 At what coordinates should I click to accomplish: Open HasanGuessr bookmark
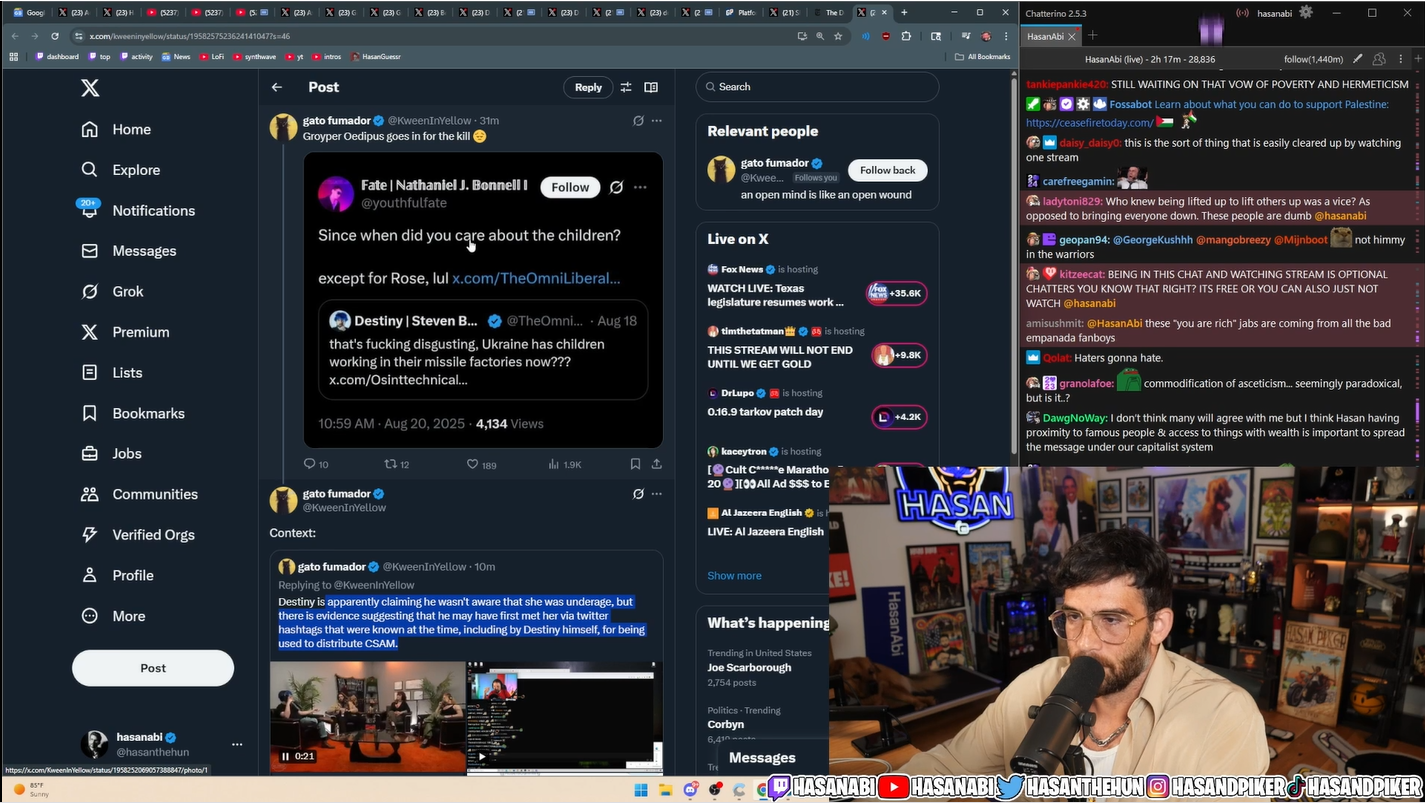(x=375, y=57)
